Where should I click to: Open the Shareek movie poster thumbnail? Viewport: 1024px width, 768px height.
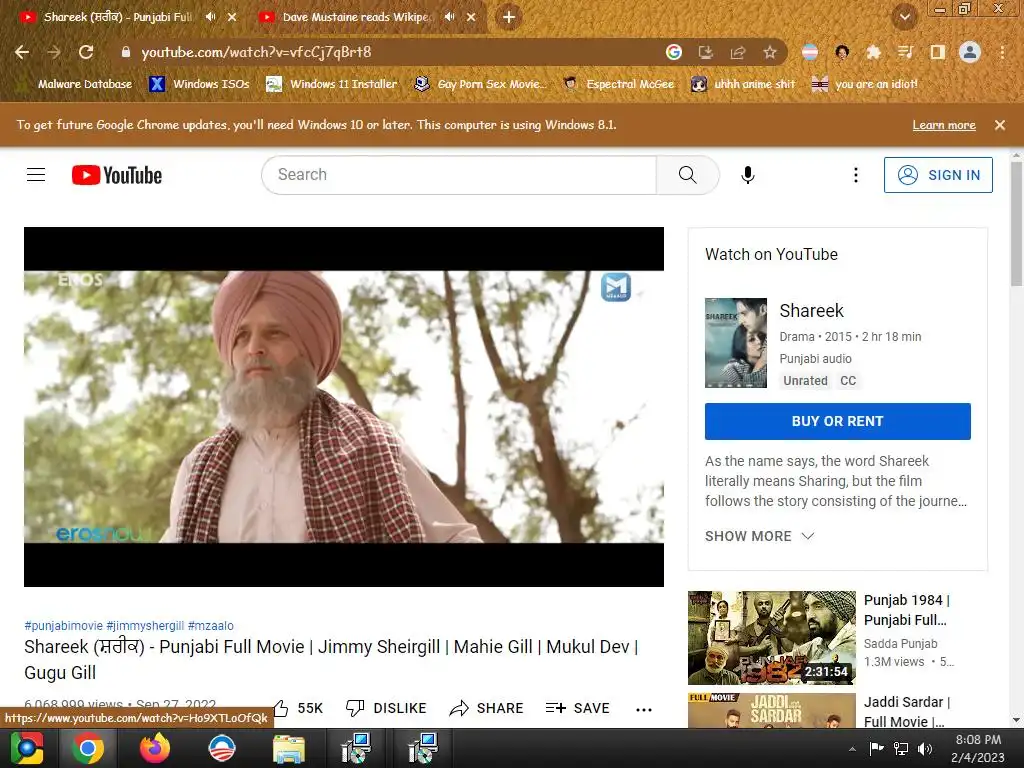click(735, 343)
